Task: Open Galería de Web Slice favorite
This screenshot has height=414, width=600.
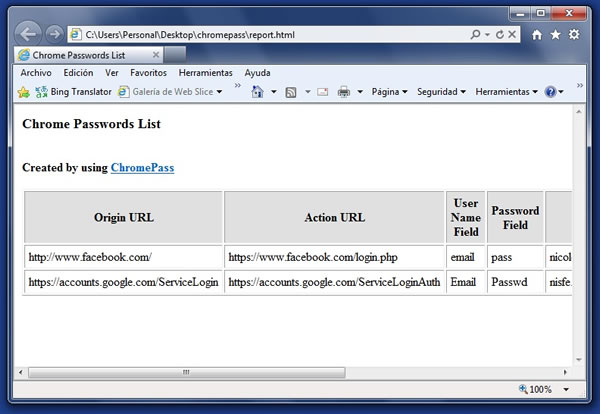Action: point(166,92)
